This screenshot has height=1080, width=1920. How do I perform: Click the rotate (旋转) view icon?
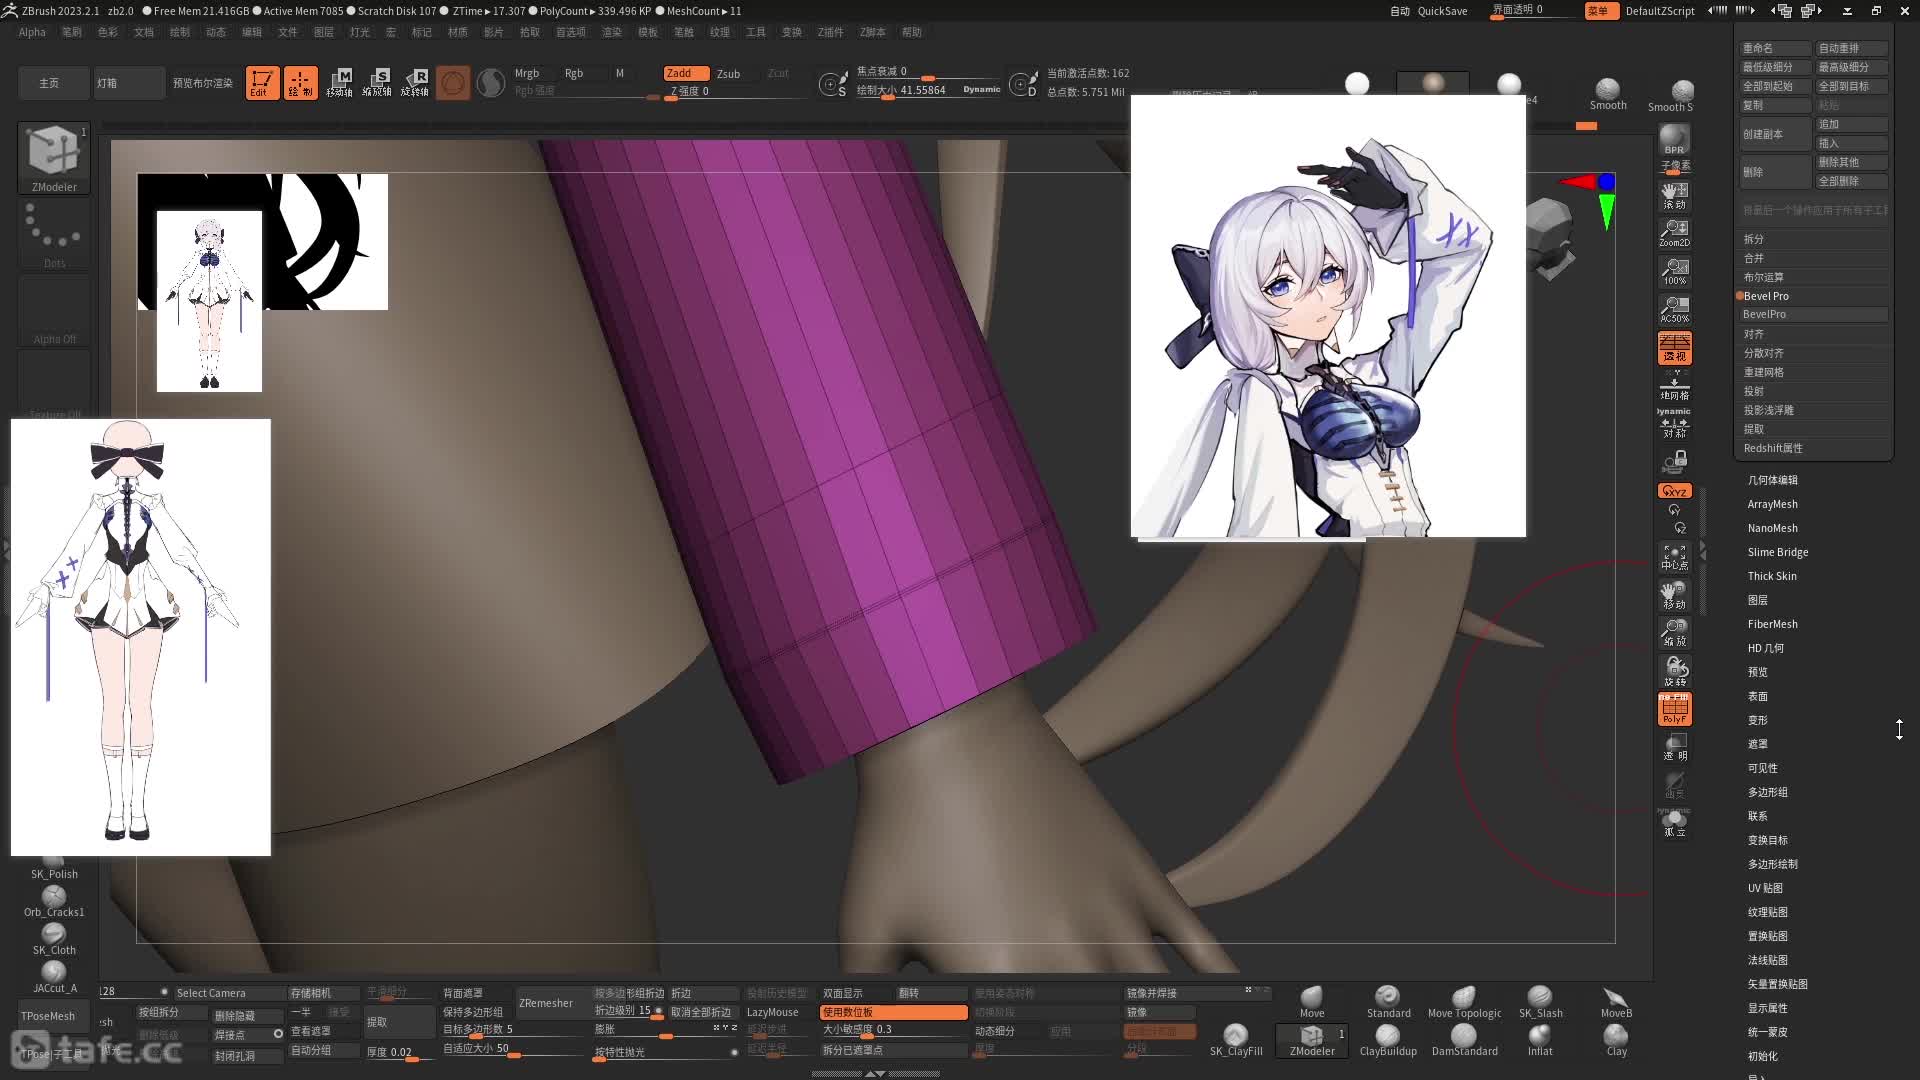1674,671
